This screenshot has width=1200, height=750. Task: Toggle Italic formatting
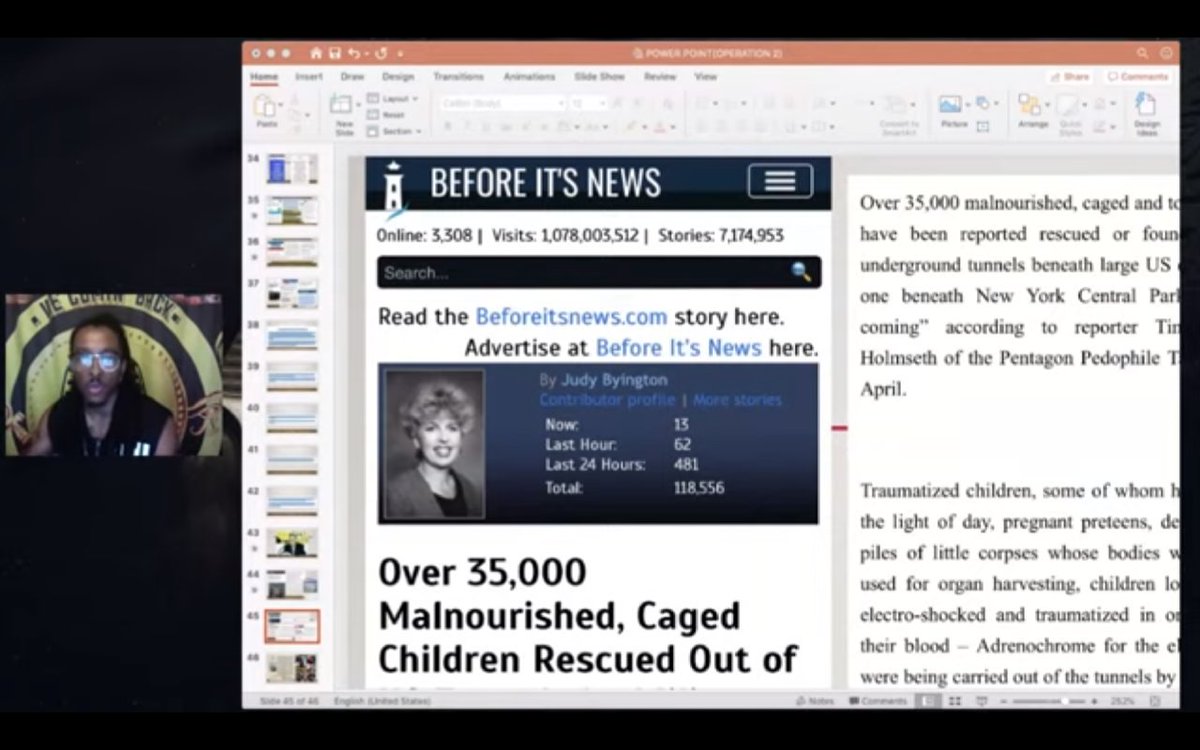click(x=466, y=127)
